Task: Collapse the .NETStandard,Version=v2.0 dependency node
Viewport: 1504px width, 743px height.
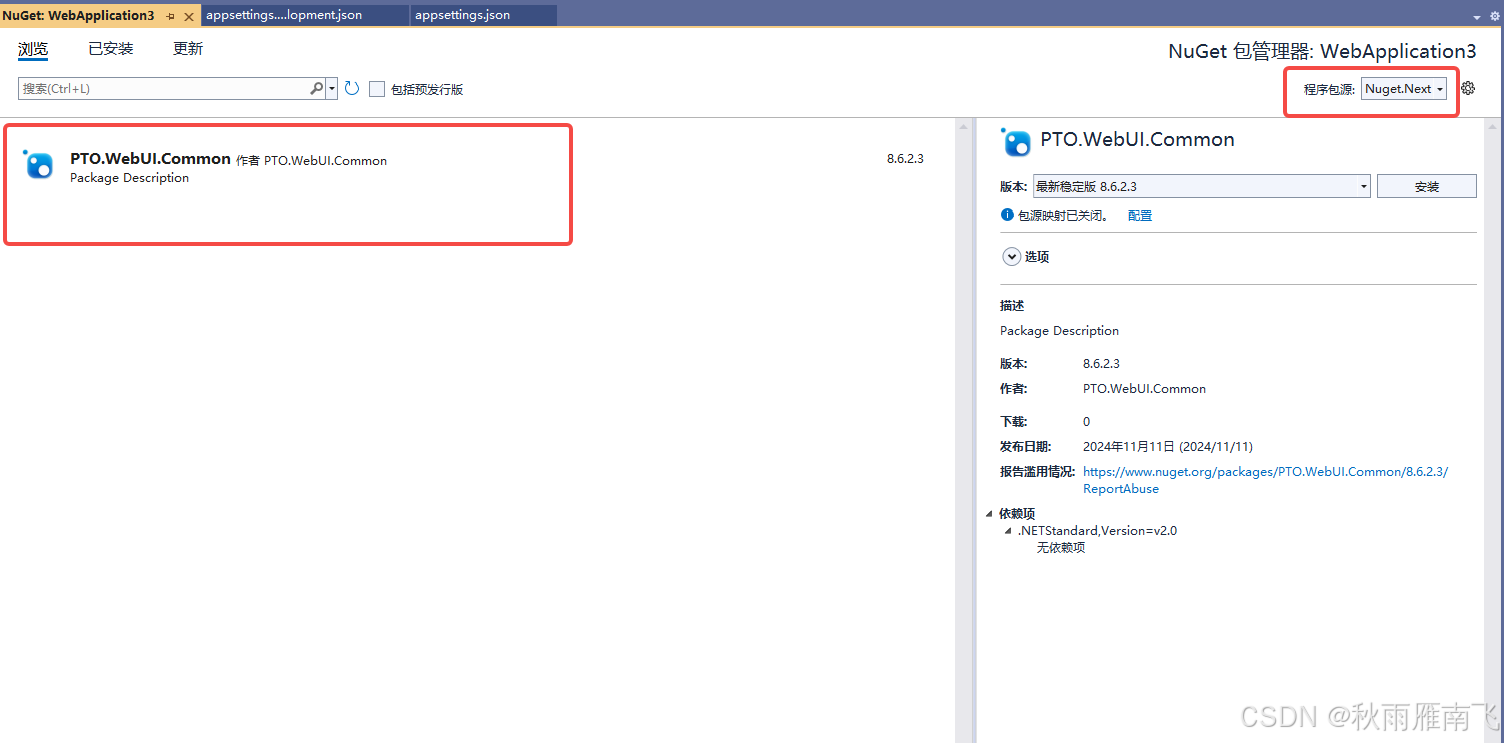Action: click(x=1007, y=531)
